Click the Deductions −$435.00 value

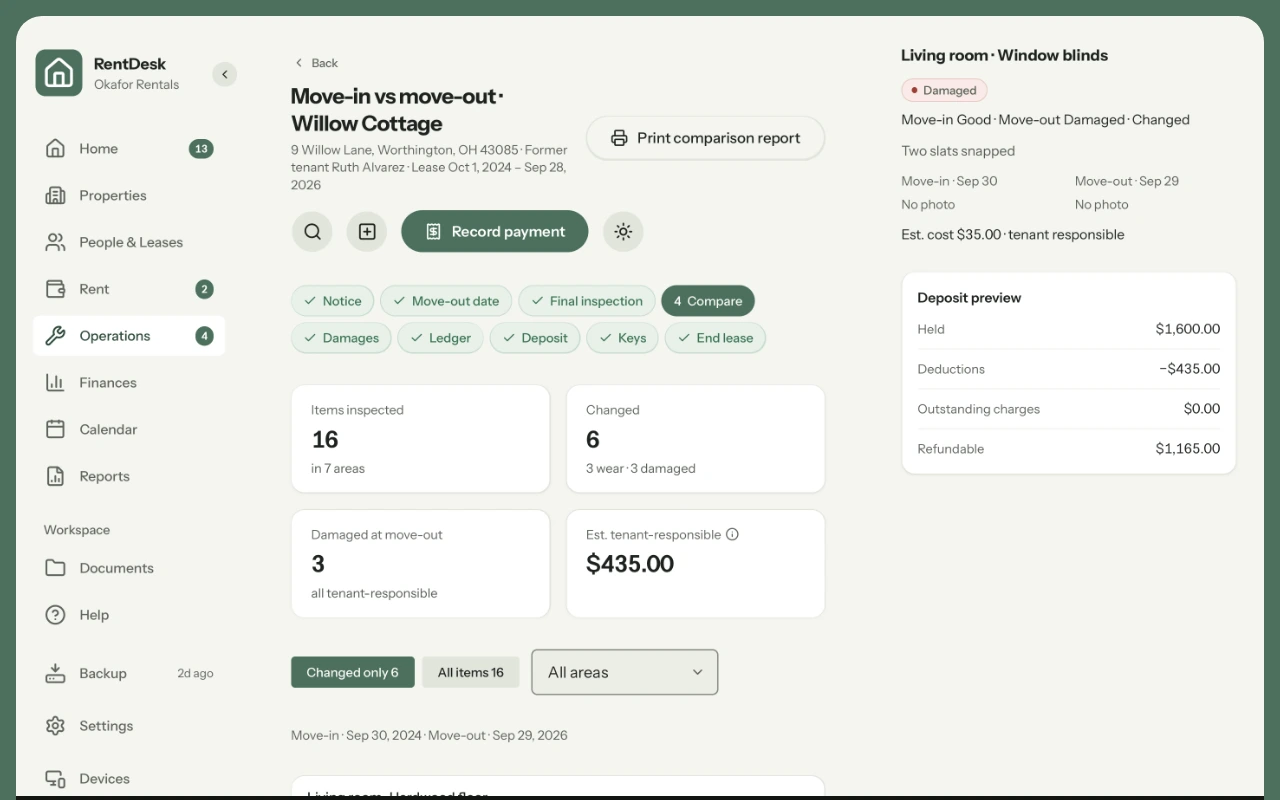pyautogui.click(x=1190, y=369)
